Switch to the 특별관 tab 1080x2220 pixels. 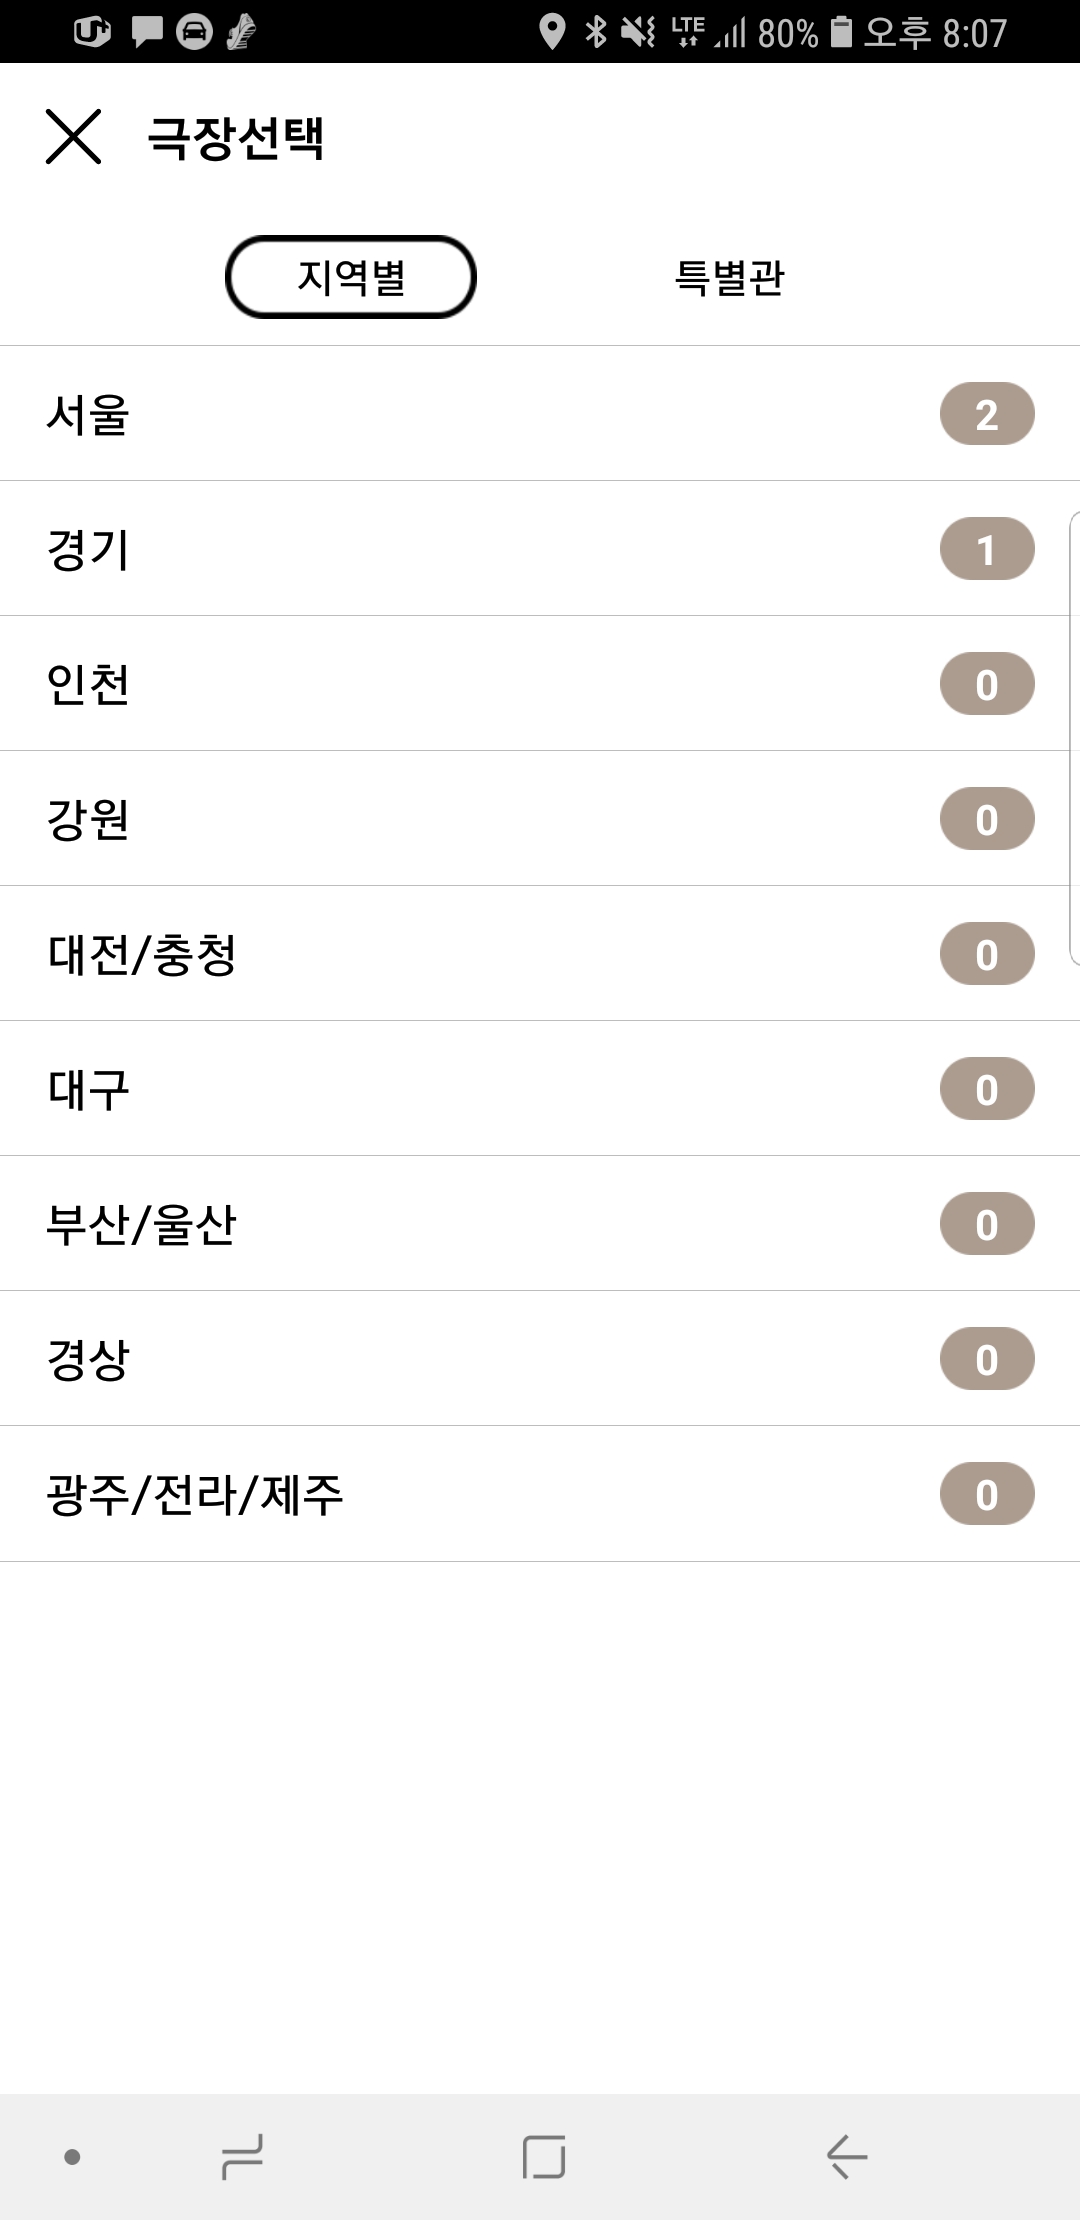[x=729, y=277]
